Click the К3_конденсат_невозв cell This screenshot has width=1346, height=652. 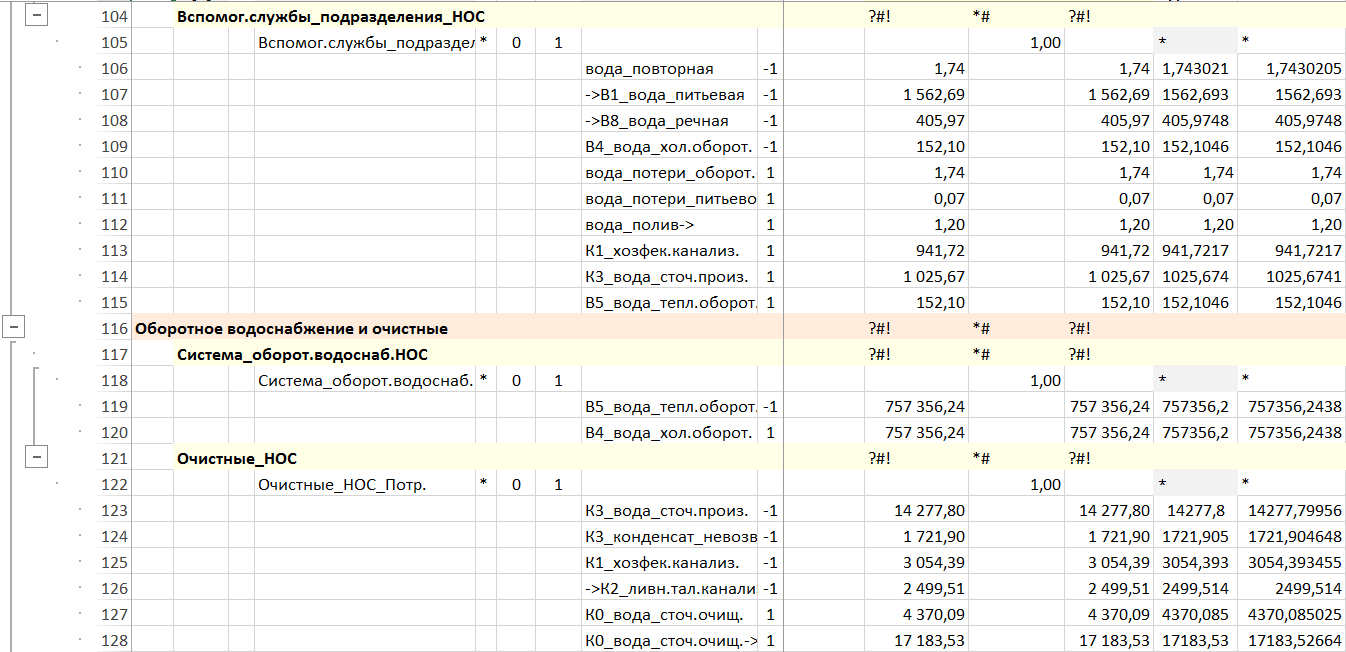click(x=670, y=537)
